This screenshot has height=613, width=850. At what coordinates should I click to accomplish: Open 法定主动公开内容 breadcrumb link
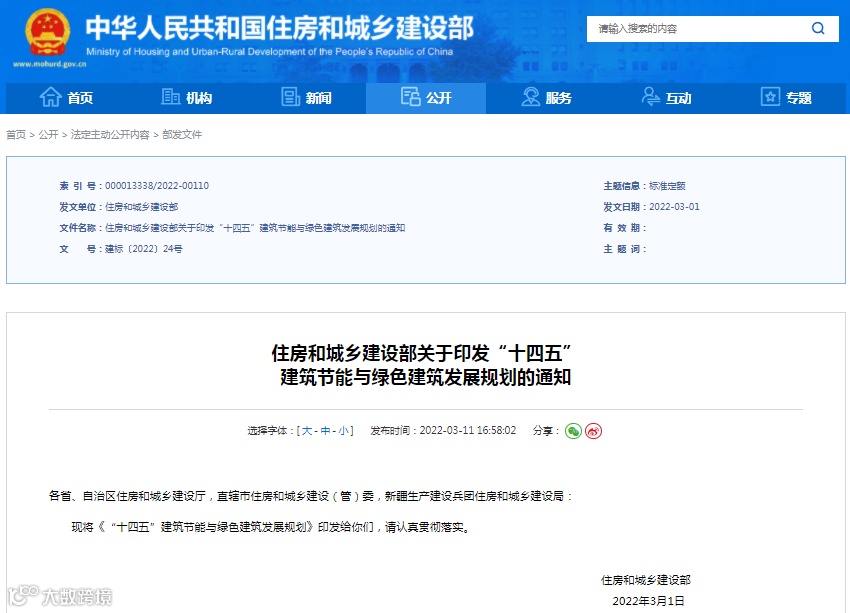pos(110,134)
